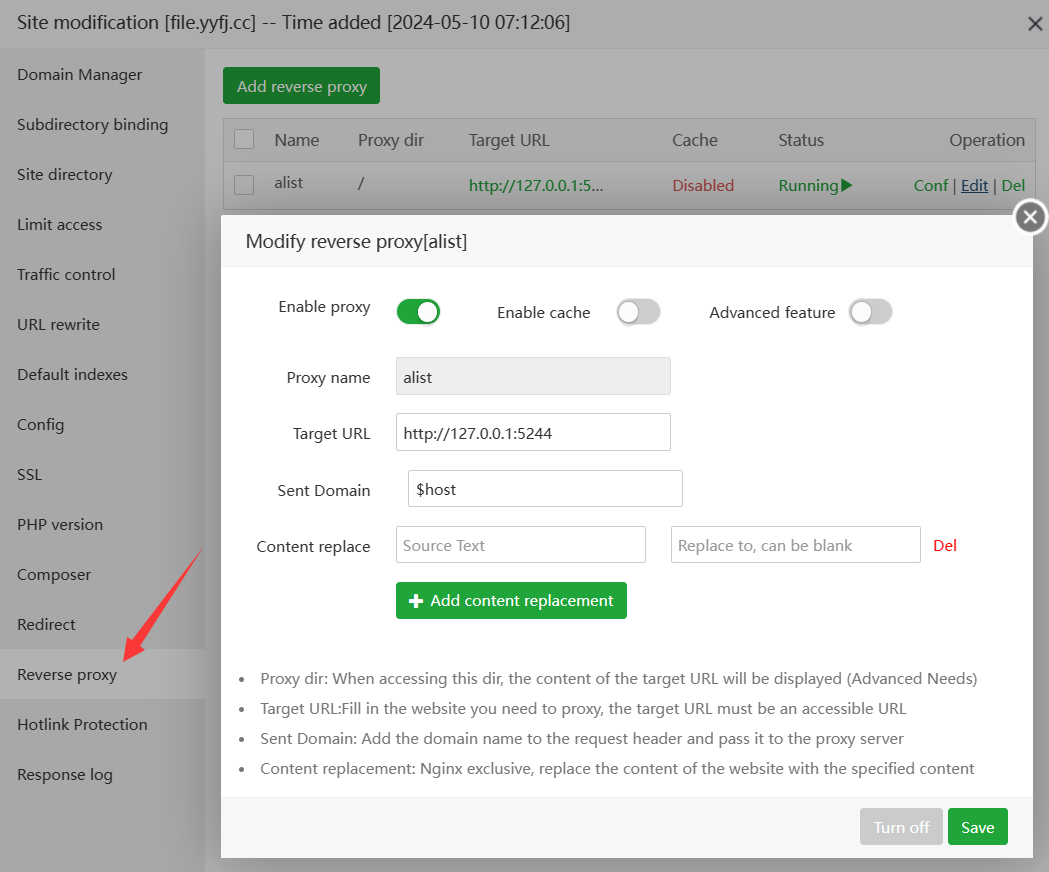Switch to the SSL section
The height and width of the screenshot is (872, 1049).
30,474
